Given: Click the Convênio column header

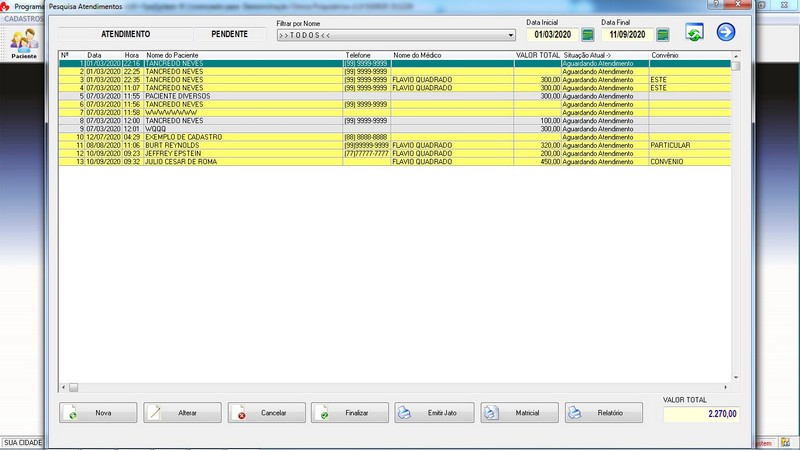Looking at the screenshot, I should (x=664, y=55).
